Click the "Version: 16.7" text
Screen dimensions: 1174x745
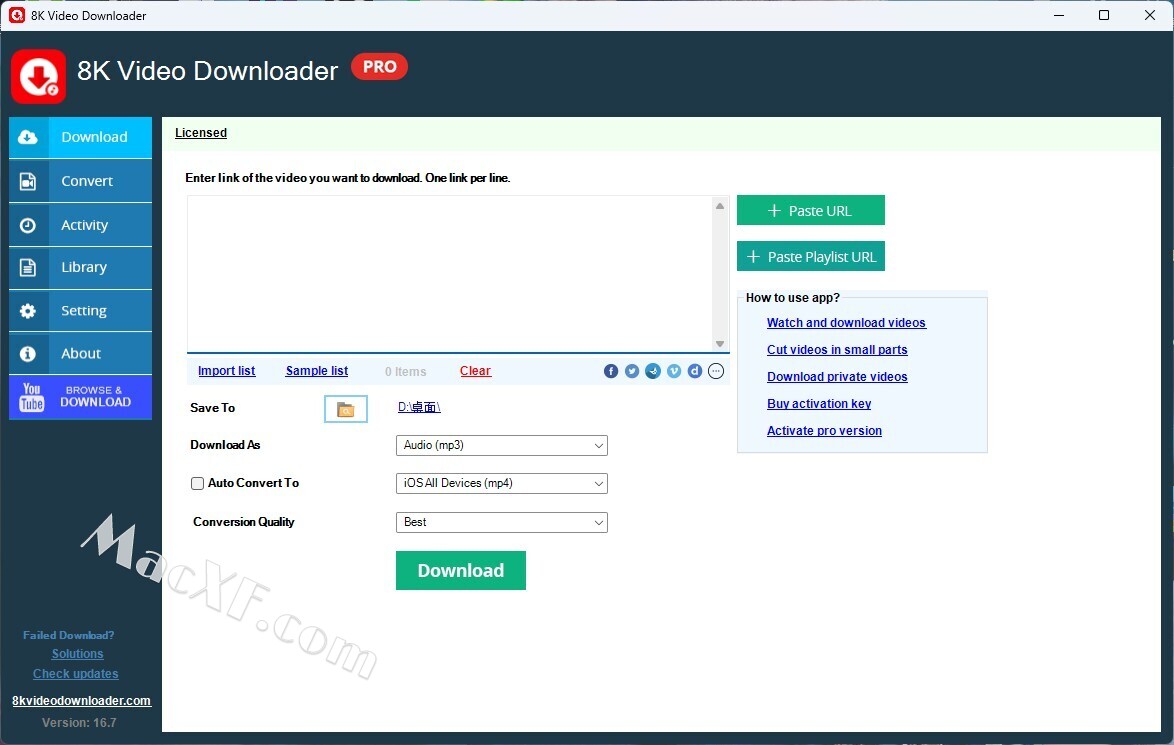click(79, 723)
